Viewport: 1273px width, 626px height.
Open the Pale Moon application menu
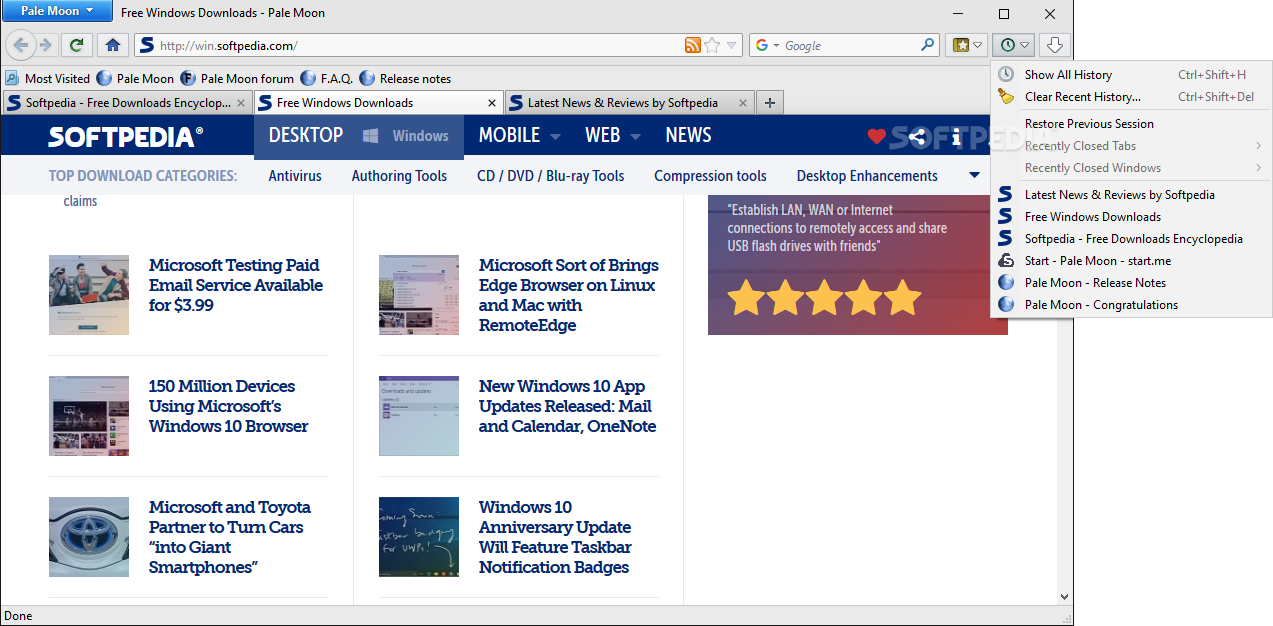[57, 11]
